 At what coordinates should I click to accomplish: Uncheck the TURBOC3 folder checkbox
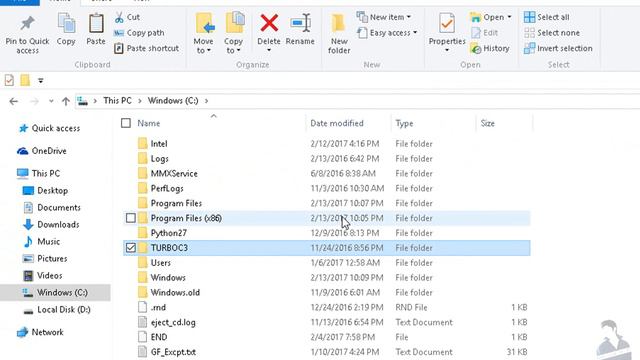tap(131, 248)
